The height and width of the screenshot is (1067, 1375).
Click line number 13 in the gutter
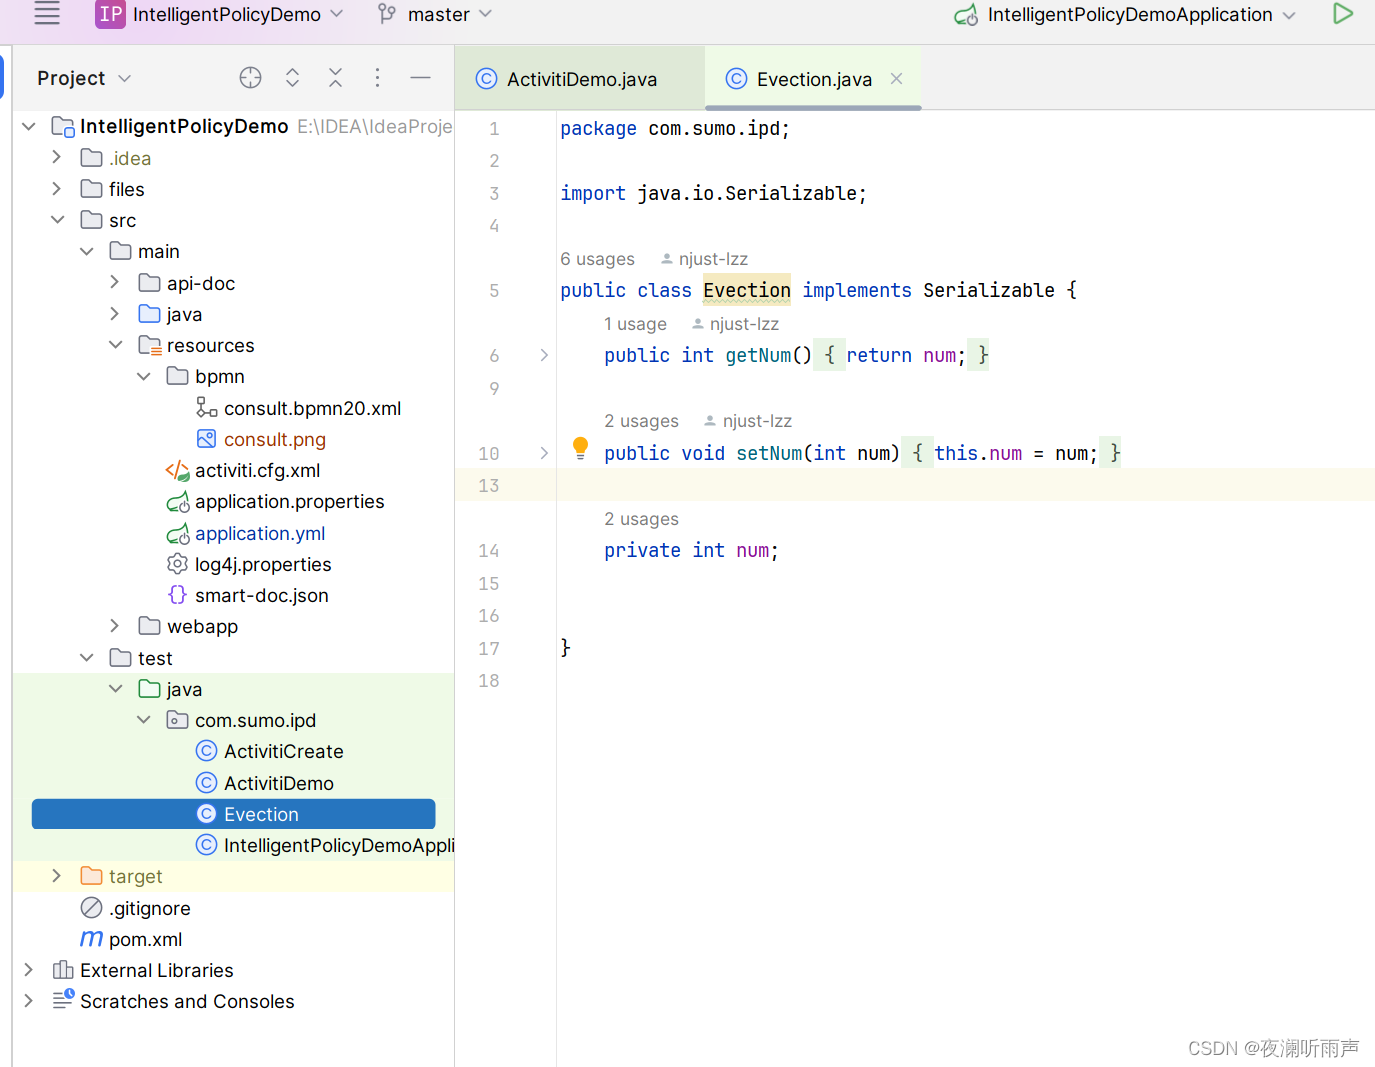click(488, 485)
